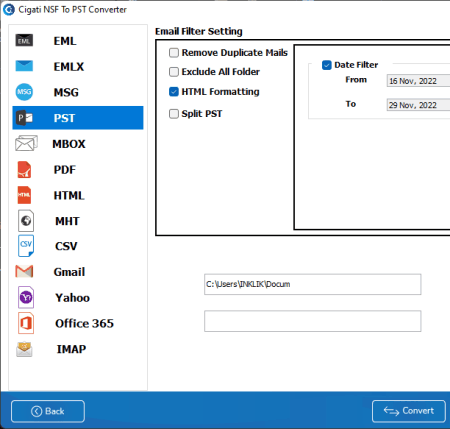Disable the Date Filter checkbox
Image resolution: width=450 pixels, height=429 pixels.
coord(327,65)
